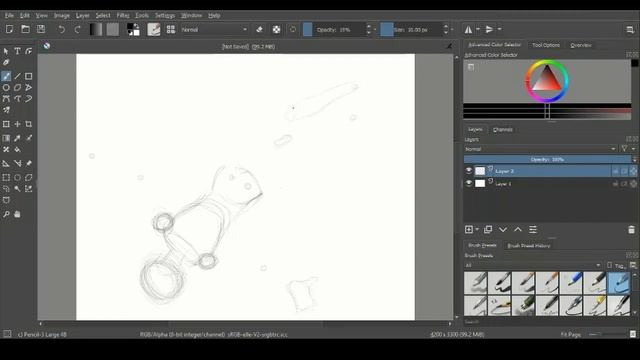This screenshot has height=360, width=640.
Task: Switch to the Tool Options tab
Action: click(x=546, y=45)
